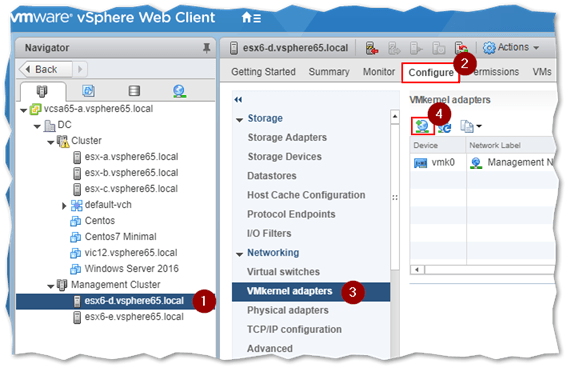Switch to the Summary tab
Image resolution: width=567 pixels, height=368 pixels.
[x=329, y=72]
